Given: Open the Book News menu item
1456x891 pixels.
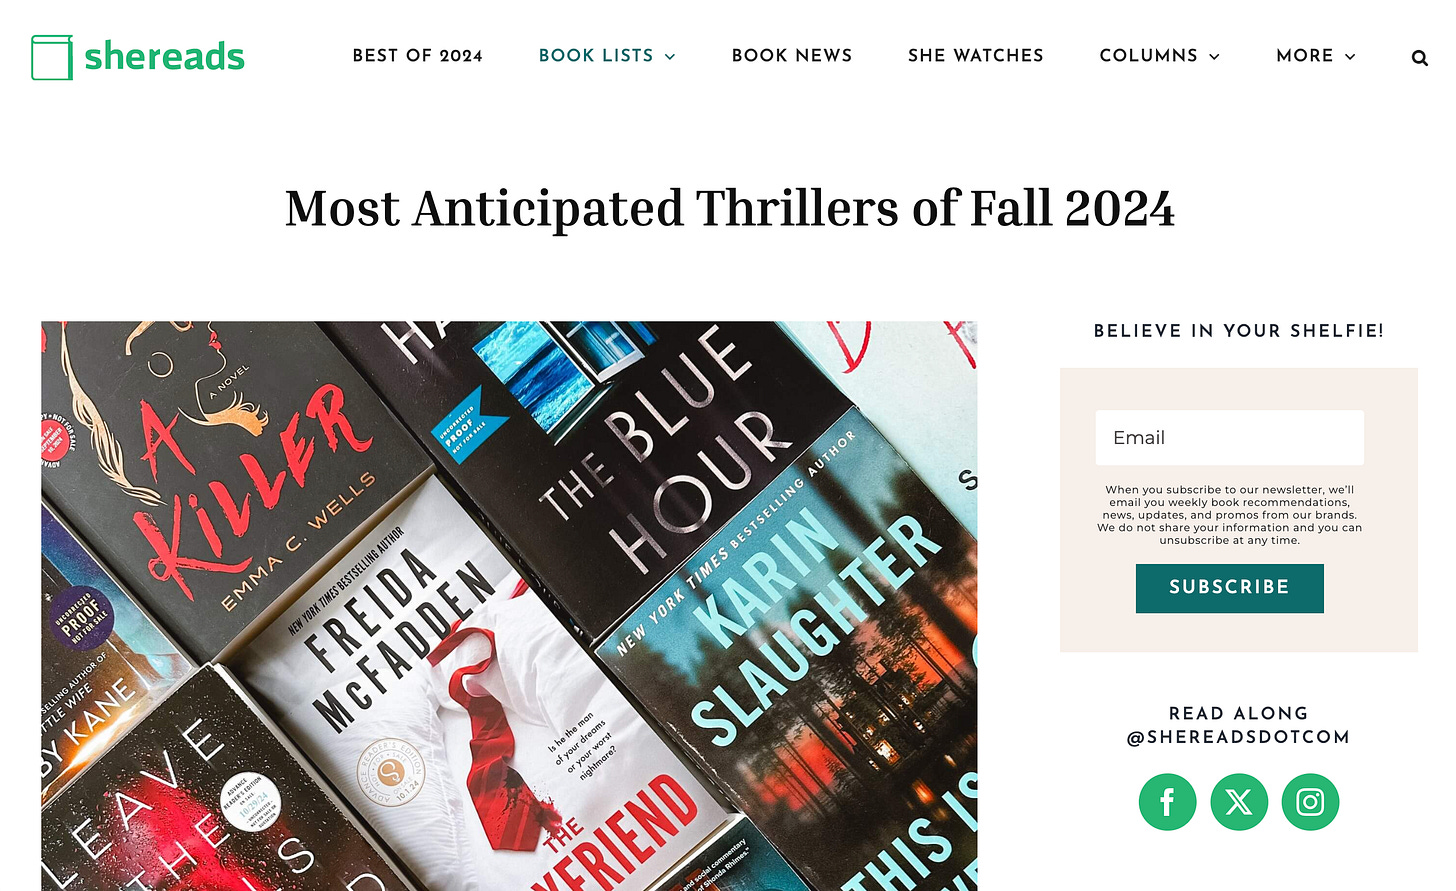Looking at the screenshot, I should pos(792,56).
